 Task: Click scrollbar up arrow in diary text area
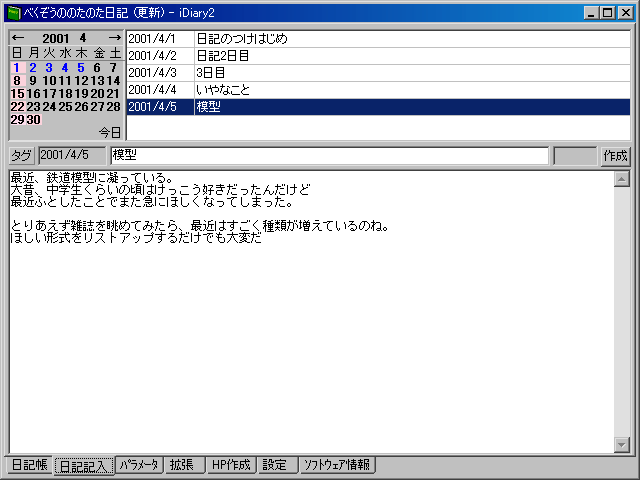pyautogui.click(x=621, y=180)
